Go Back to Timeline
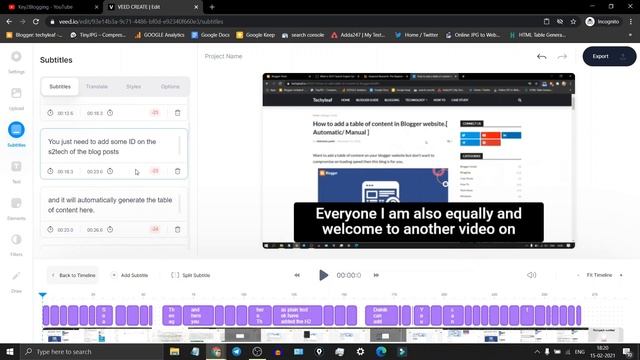The height and width of the screenshot is (360, 640). coord(73,275)
